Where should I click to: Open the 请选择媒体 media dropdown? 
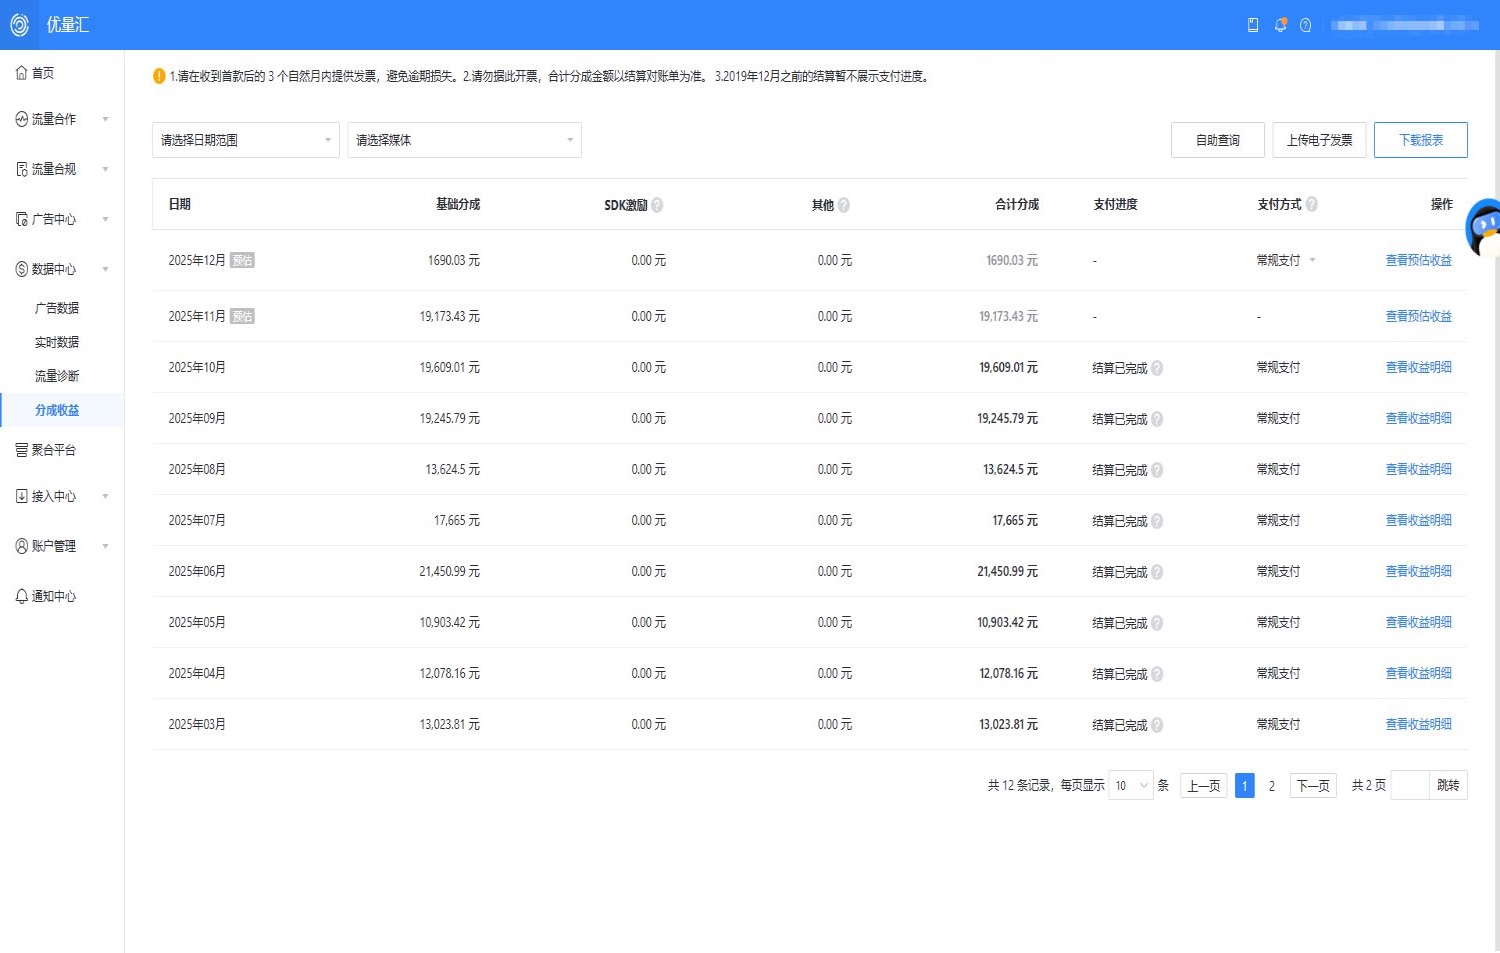464,140
